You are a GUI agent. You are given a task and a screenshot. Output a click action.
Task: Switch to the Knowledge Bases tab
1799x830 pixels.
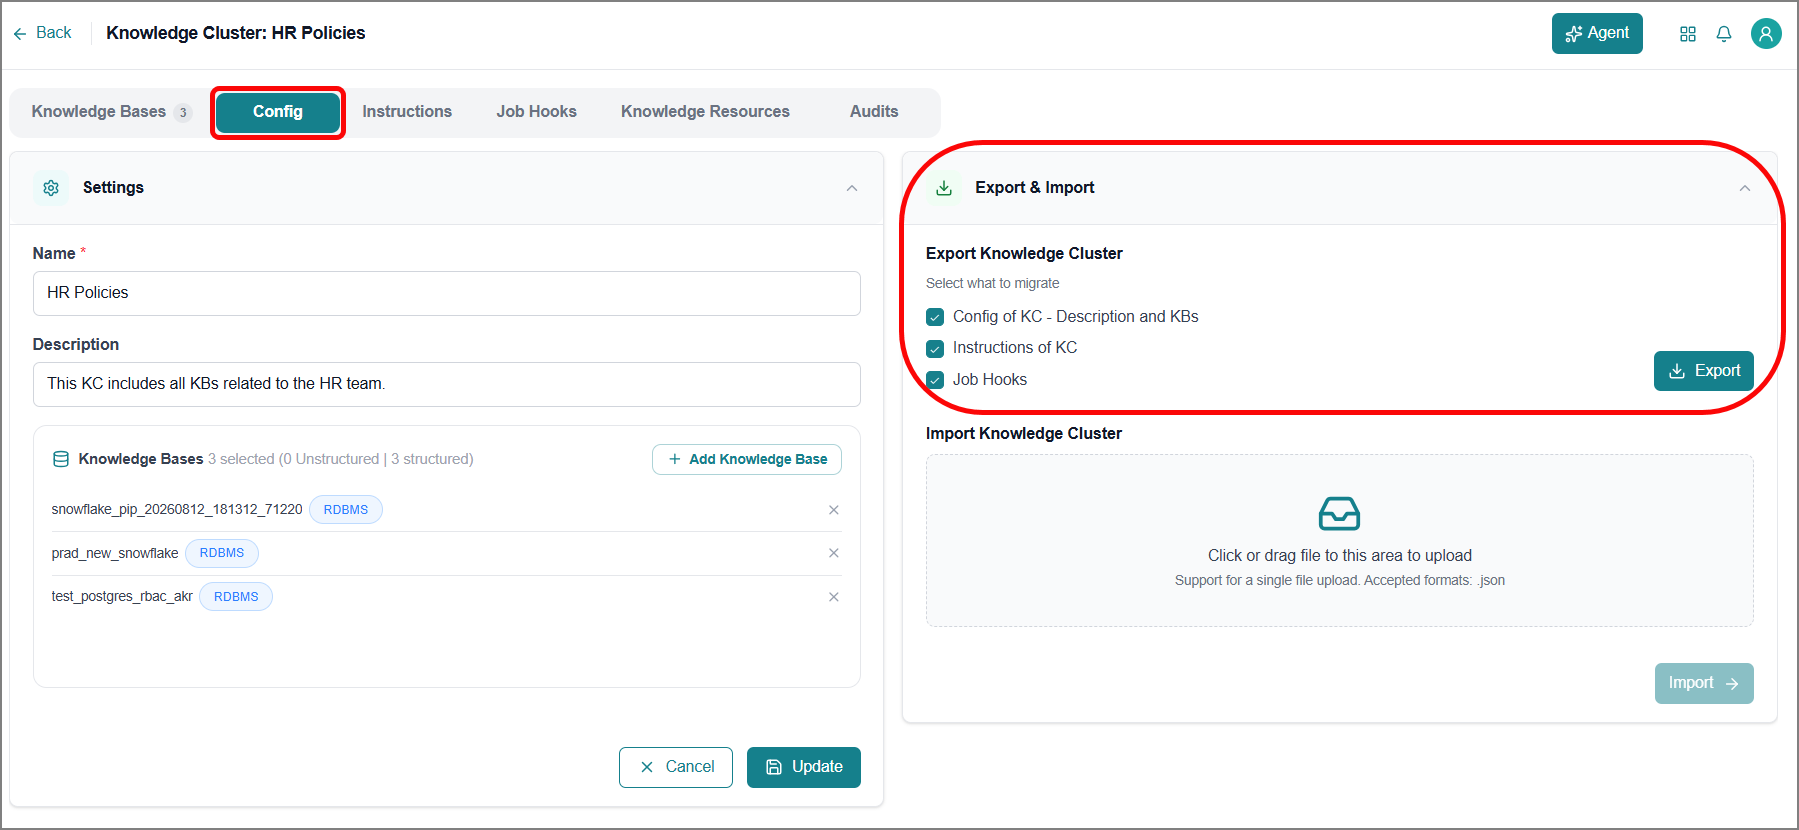pyautogui.click(x=111, y=112)
